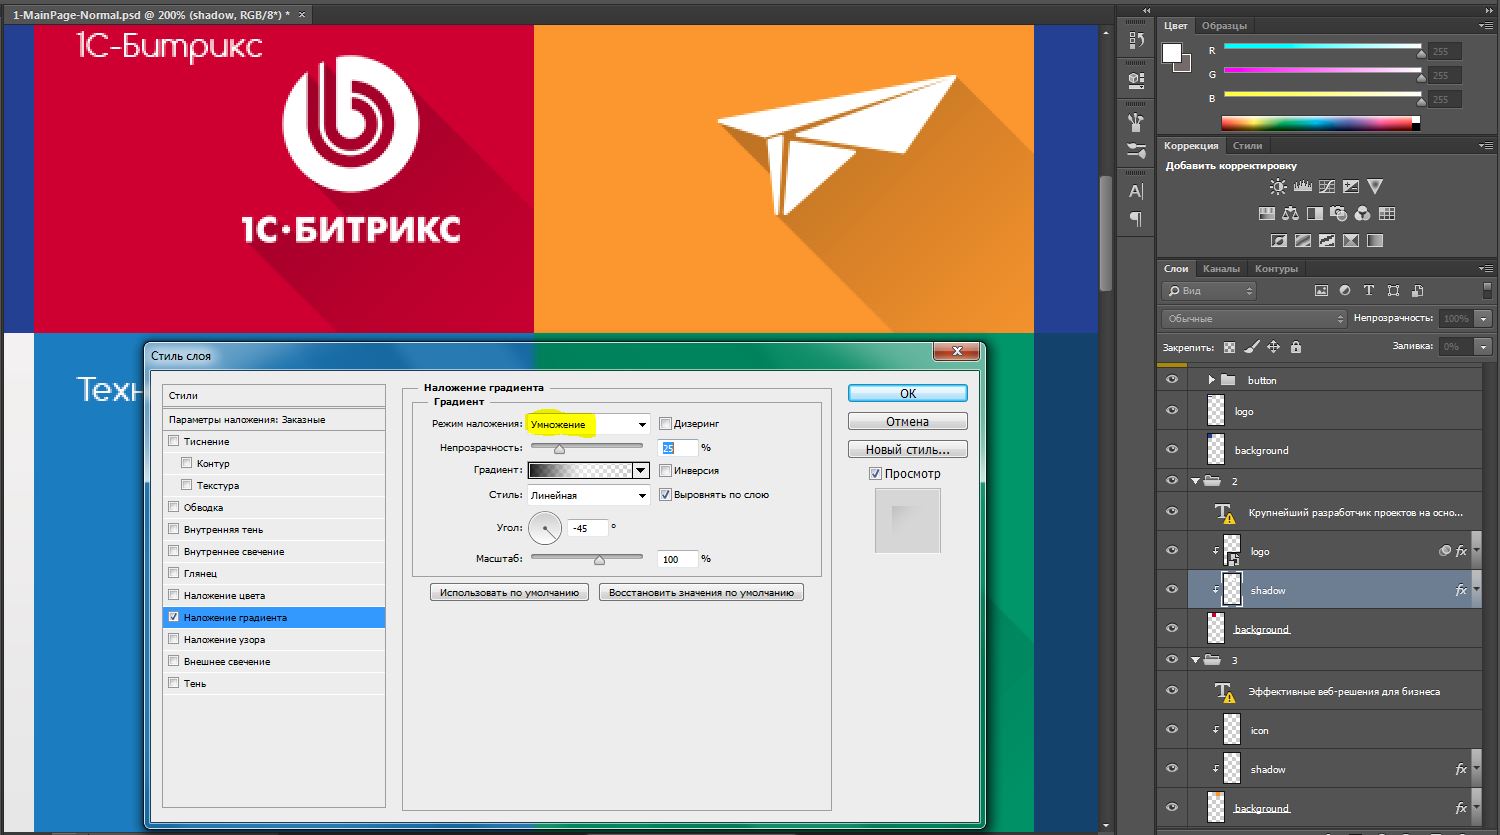Select the Параметры наложения: Заказные entry
The image size is (1500, 835).
pyautogui.click(x=274, y=420)
